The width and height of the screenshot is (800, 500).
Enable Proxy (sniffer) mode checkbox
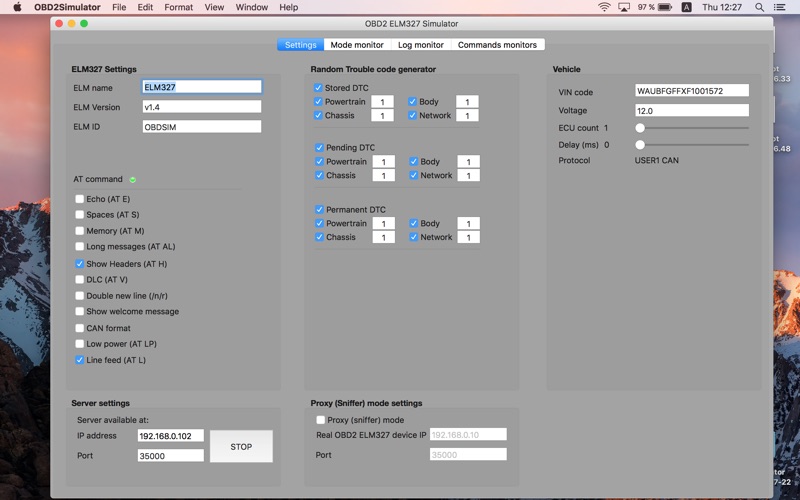[320, 420]
